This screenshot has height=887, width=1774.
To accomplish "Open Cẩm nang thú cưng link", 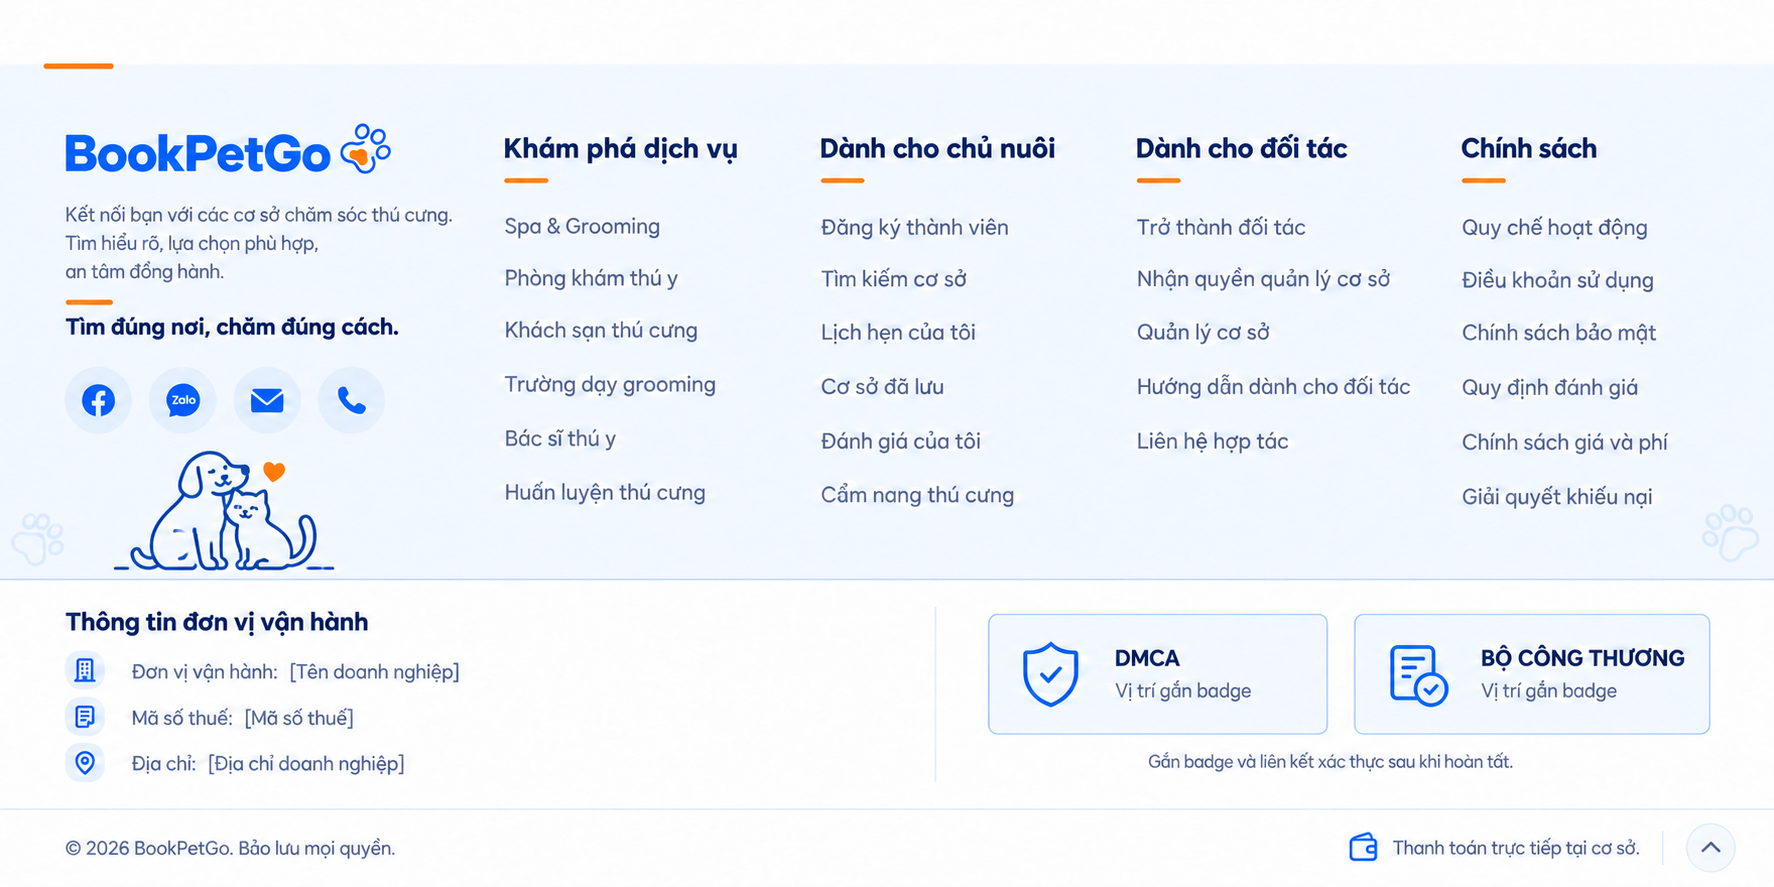I will [917, 495].
